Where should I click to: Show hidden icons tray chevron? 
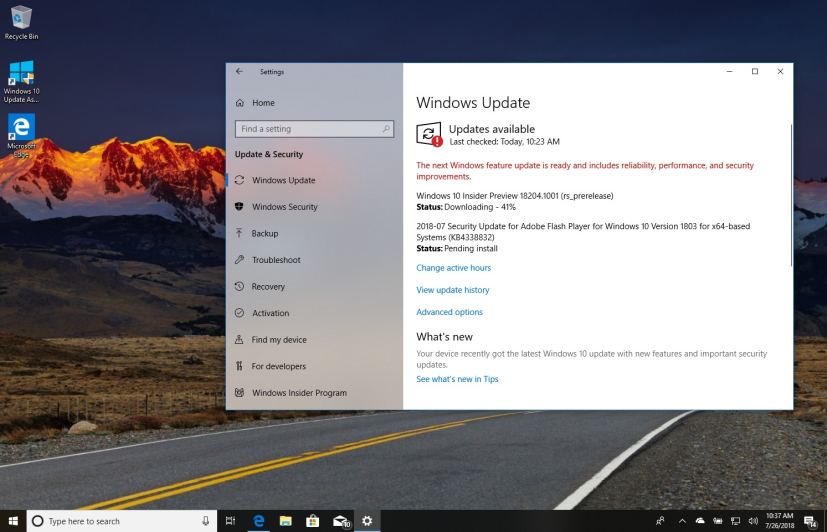point(682,521)
